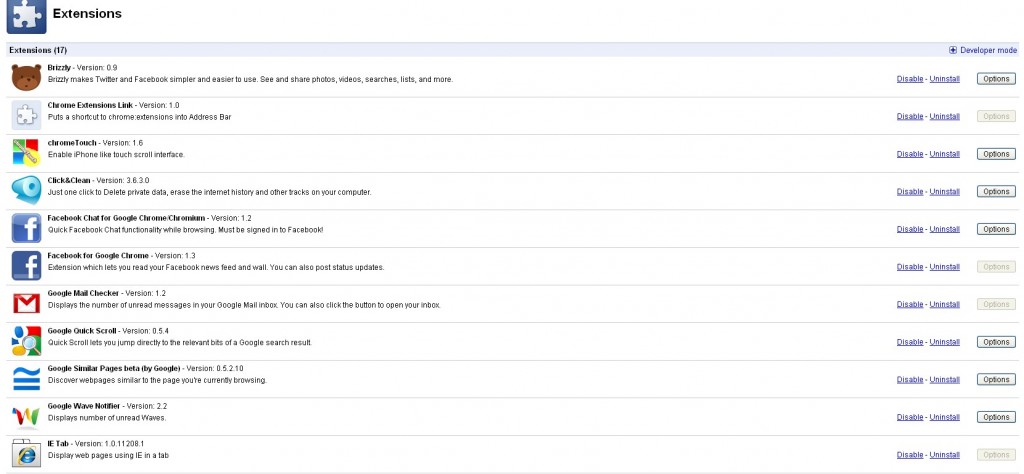Disable the Google Wave Notifier extension
Image resolution: width=1024 pixels, height=474 pixels.
click(x=910, y=417)
